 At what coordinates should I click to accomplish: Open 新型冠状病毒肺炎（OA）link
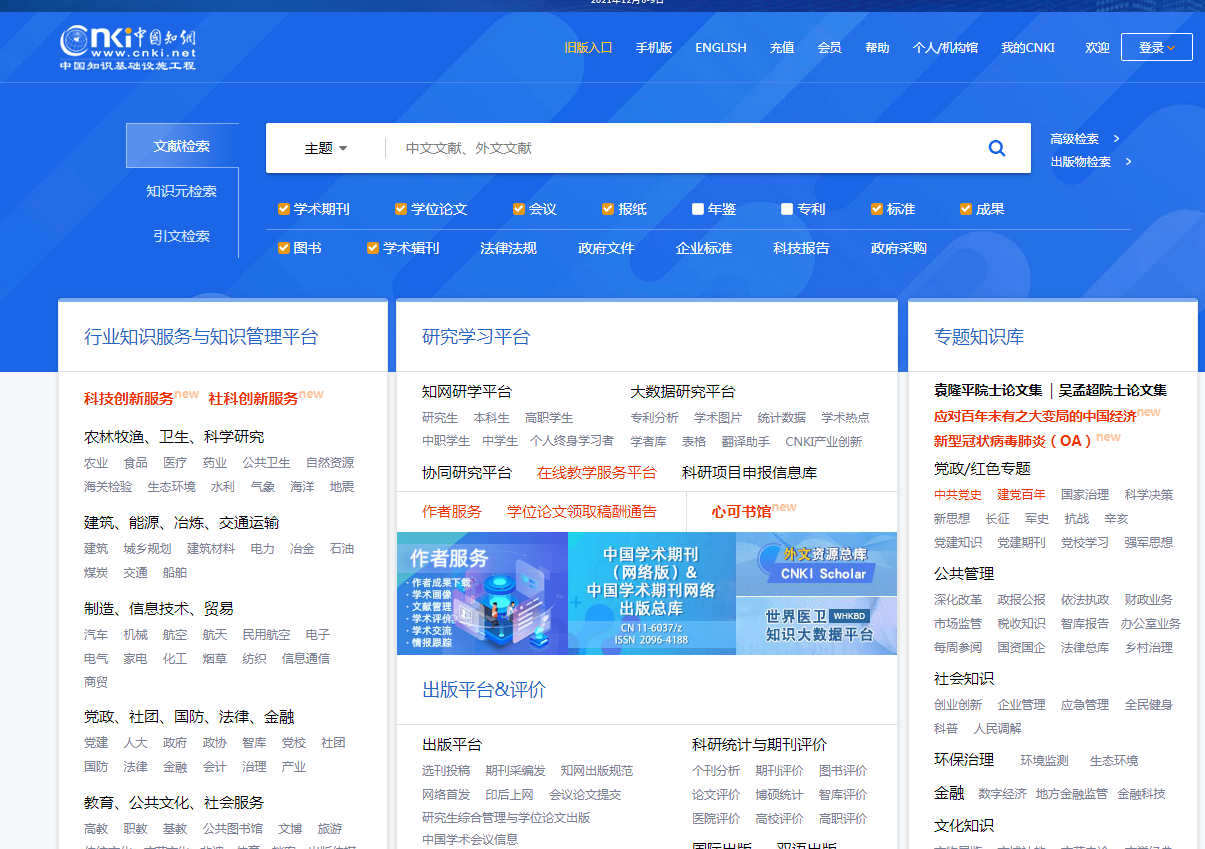click(1014, 440)
